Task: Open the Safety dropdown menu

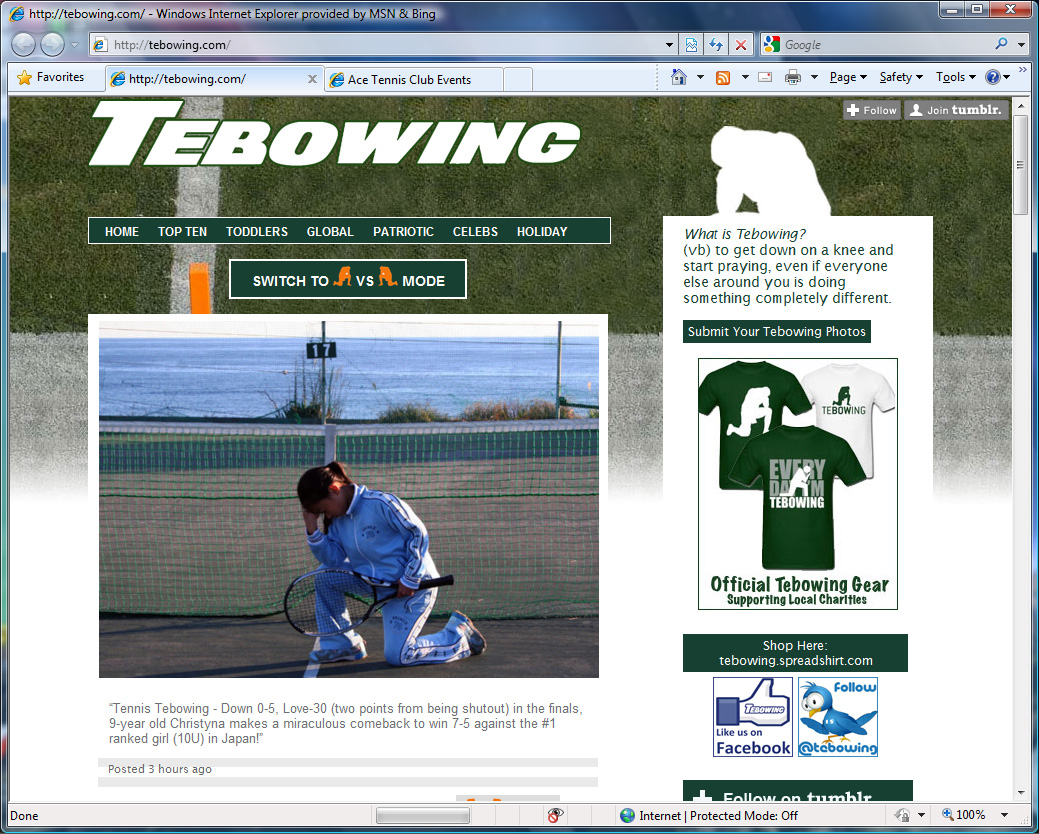Action: click(x=900, y=77)
